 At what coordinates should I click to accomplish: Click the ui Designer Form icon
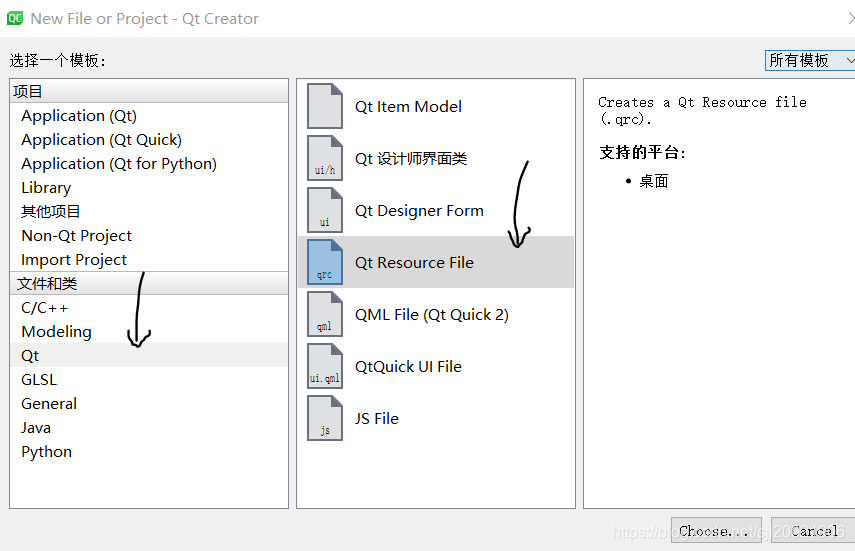pyautogui.click(x=325, y=210)
